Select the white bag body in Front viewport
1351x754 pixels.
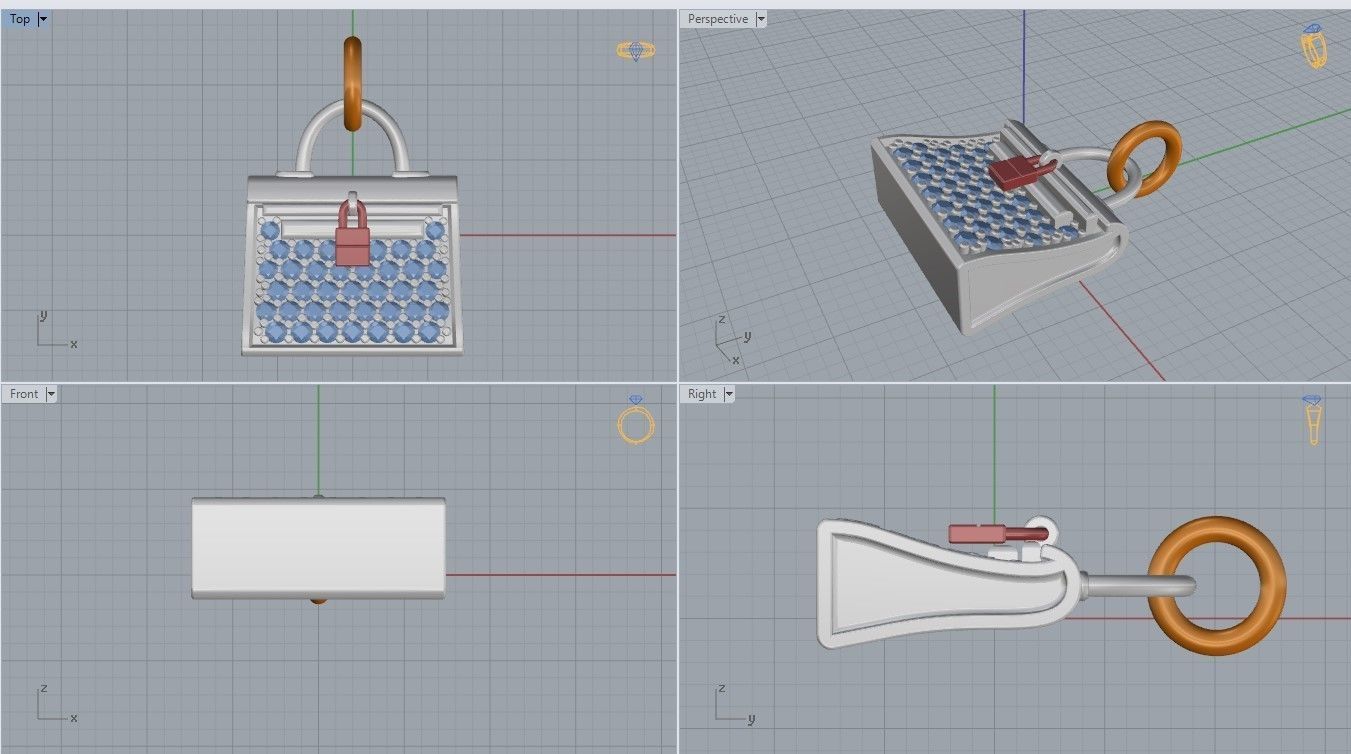(x=319, y=548)
